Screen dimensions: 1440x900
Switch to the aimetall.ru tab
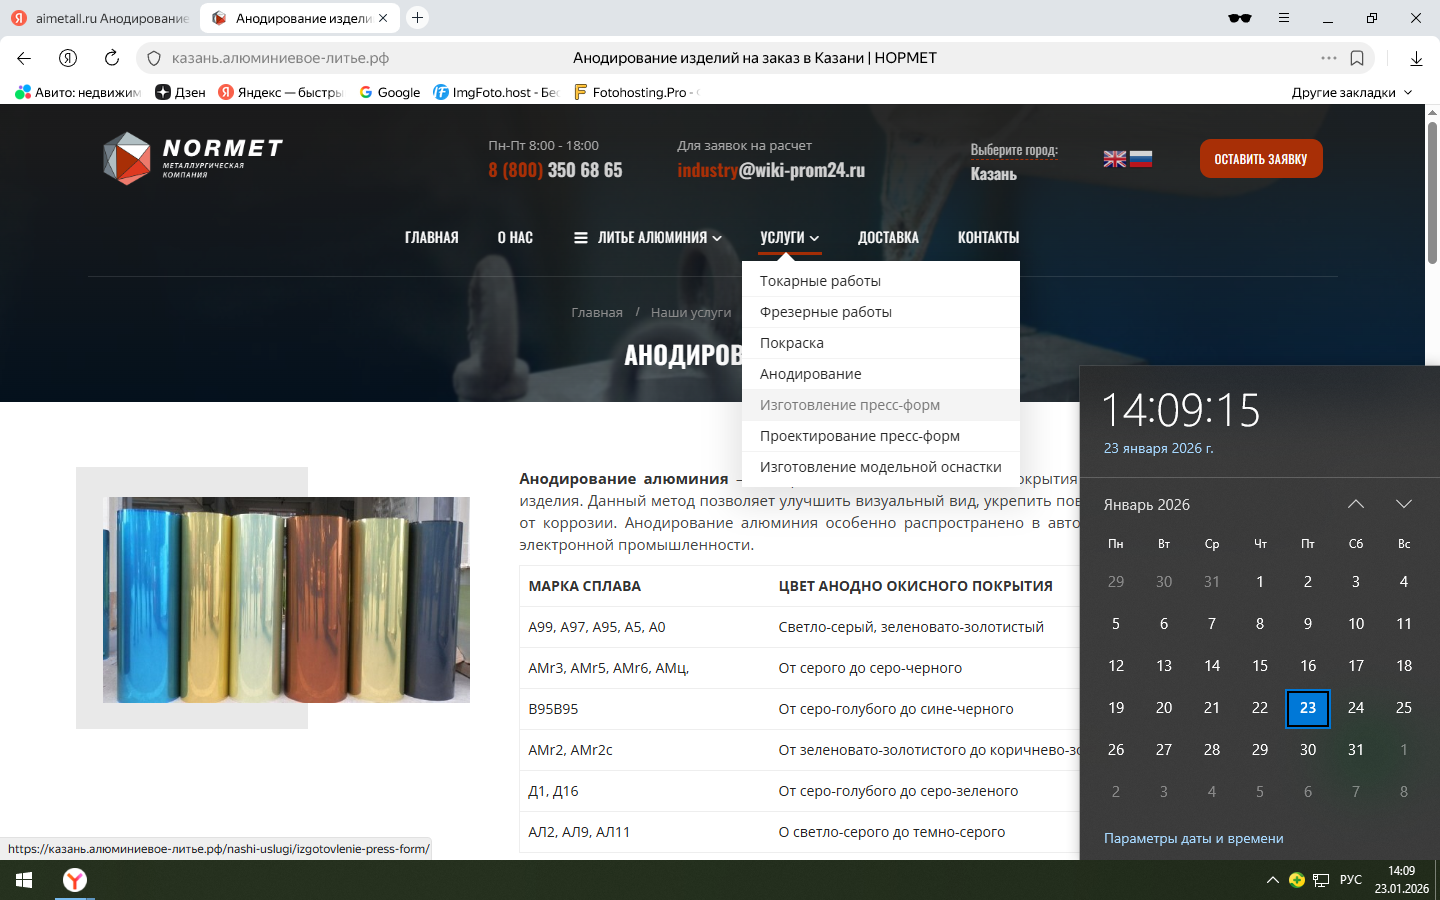tap(100, 18)
